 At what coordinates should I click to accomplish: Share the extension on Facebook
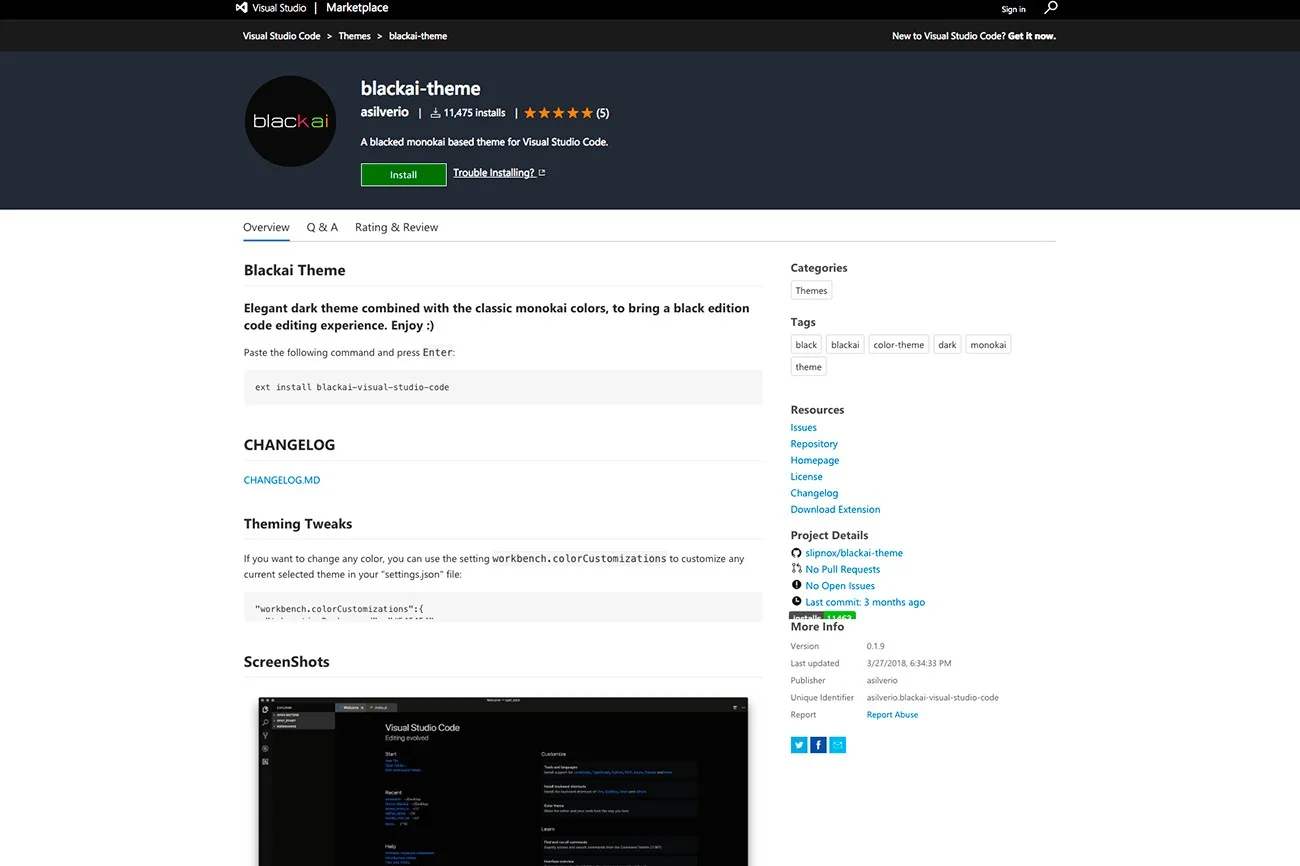[x=818, y=745]
